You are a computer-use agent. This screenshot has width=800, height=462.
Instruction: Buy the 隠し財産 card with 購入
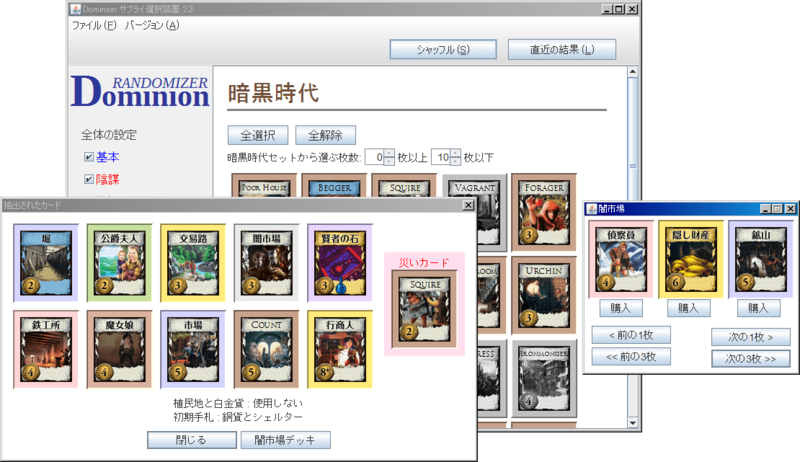click(x=689, y=308)
